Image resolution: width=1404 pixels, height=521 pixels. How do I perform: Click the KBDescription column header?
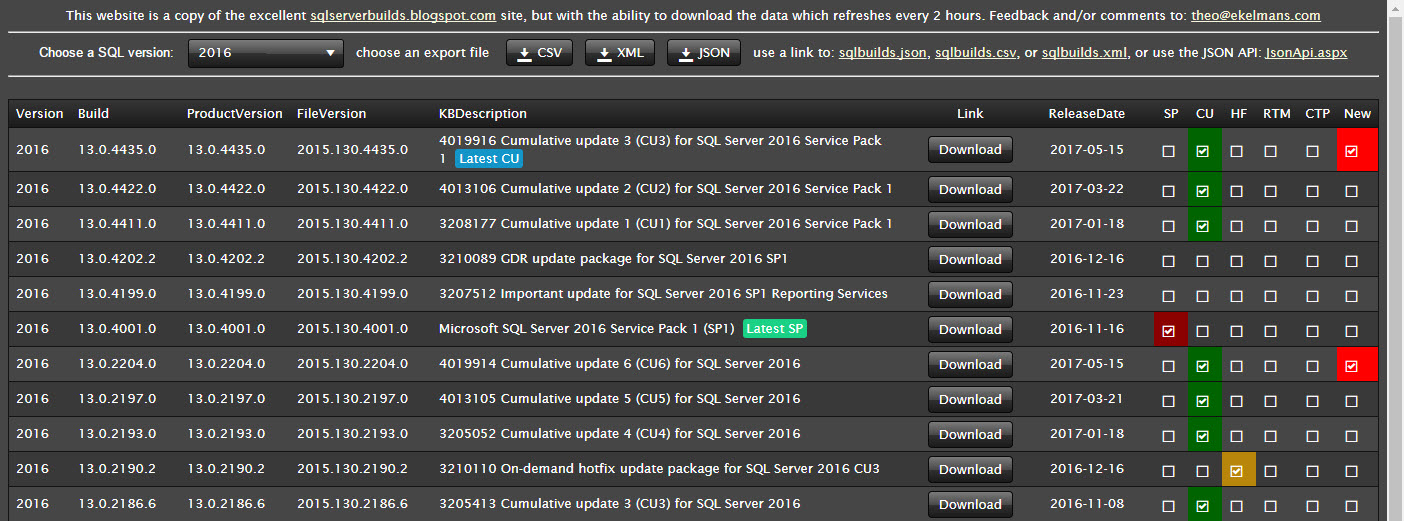coord(483,114)
